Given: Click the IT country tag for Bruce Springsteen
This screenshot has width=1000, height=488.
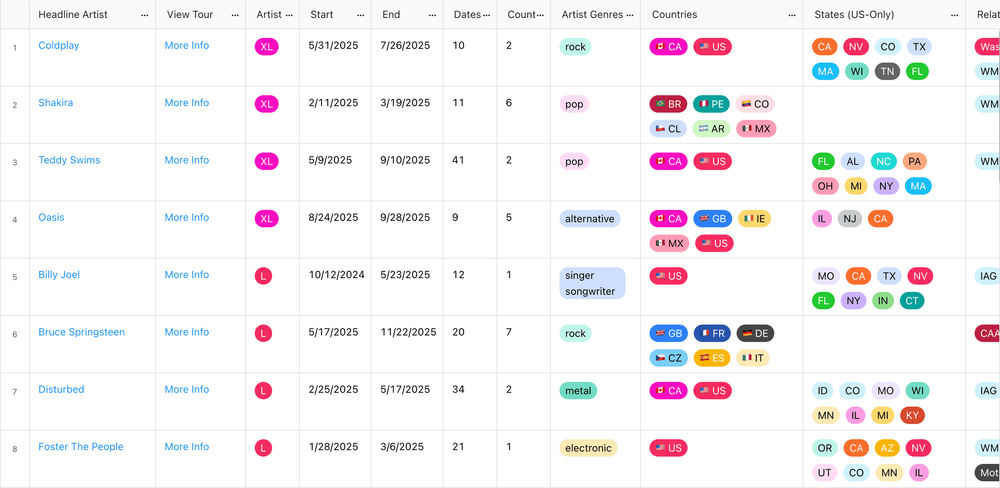Looking at the screenshot, I should (x=753, y=358).
